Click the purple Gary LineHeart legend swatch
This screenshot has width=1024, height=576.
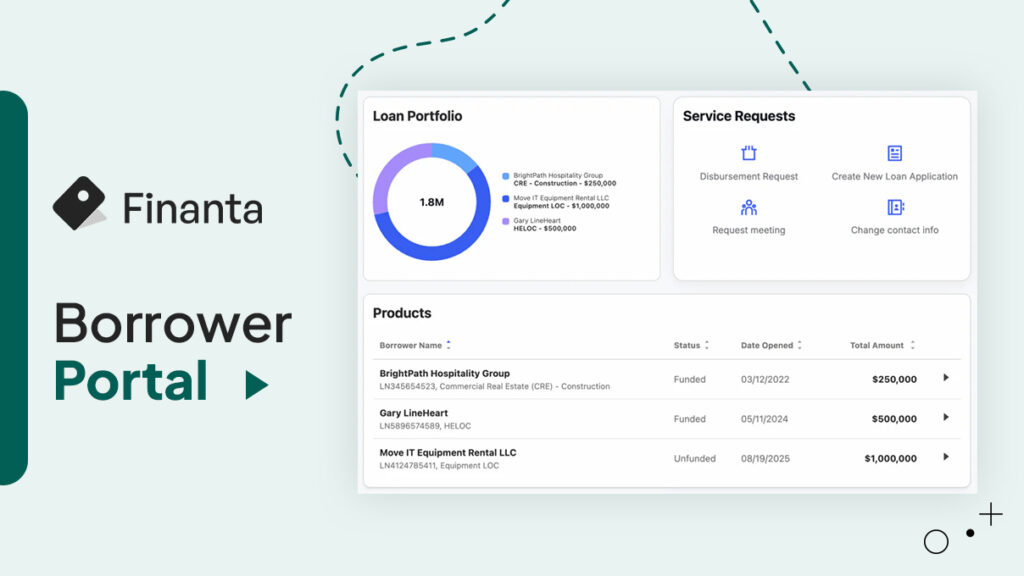pos(505,221)
